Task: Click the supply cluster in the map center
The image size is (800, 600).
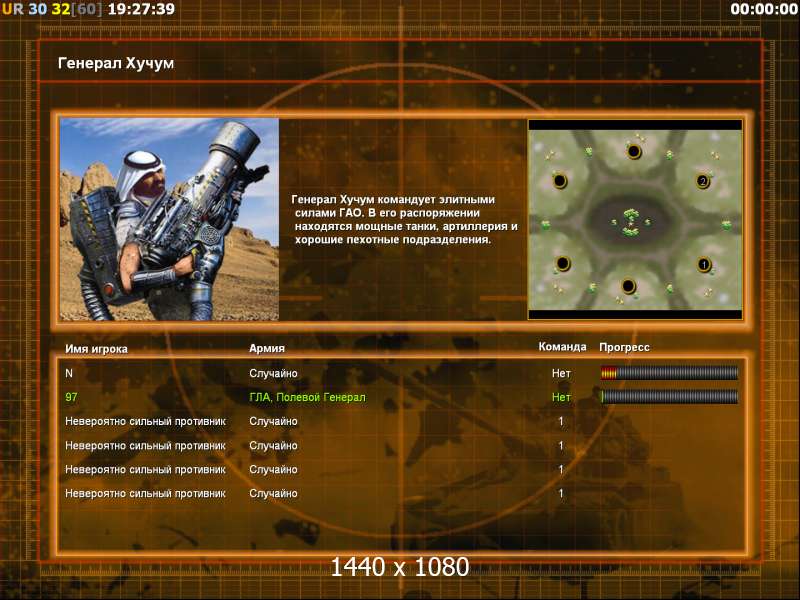Action: (x=631, y=221)
